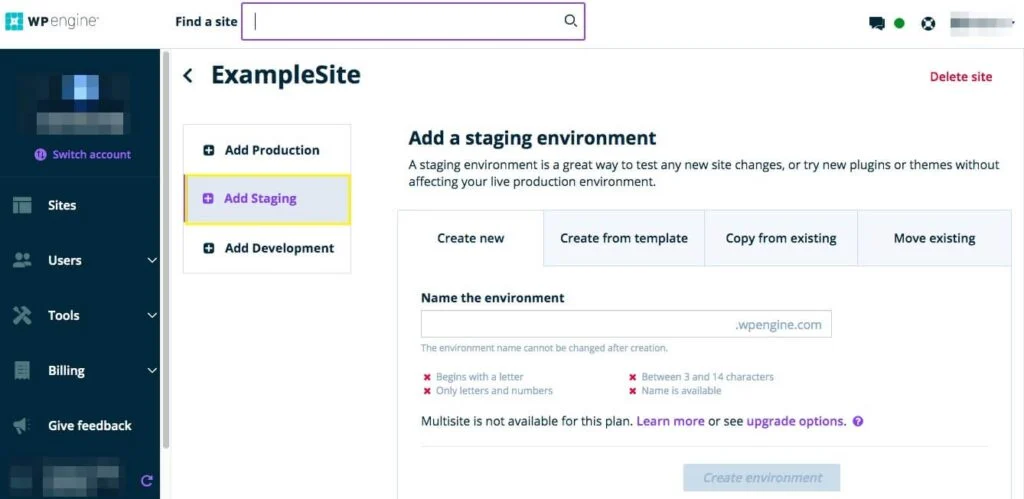Click the Give feedback megaphone icon
The height and width of the screenshot is (499, 1024).
[x=22, y=426]
